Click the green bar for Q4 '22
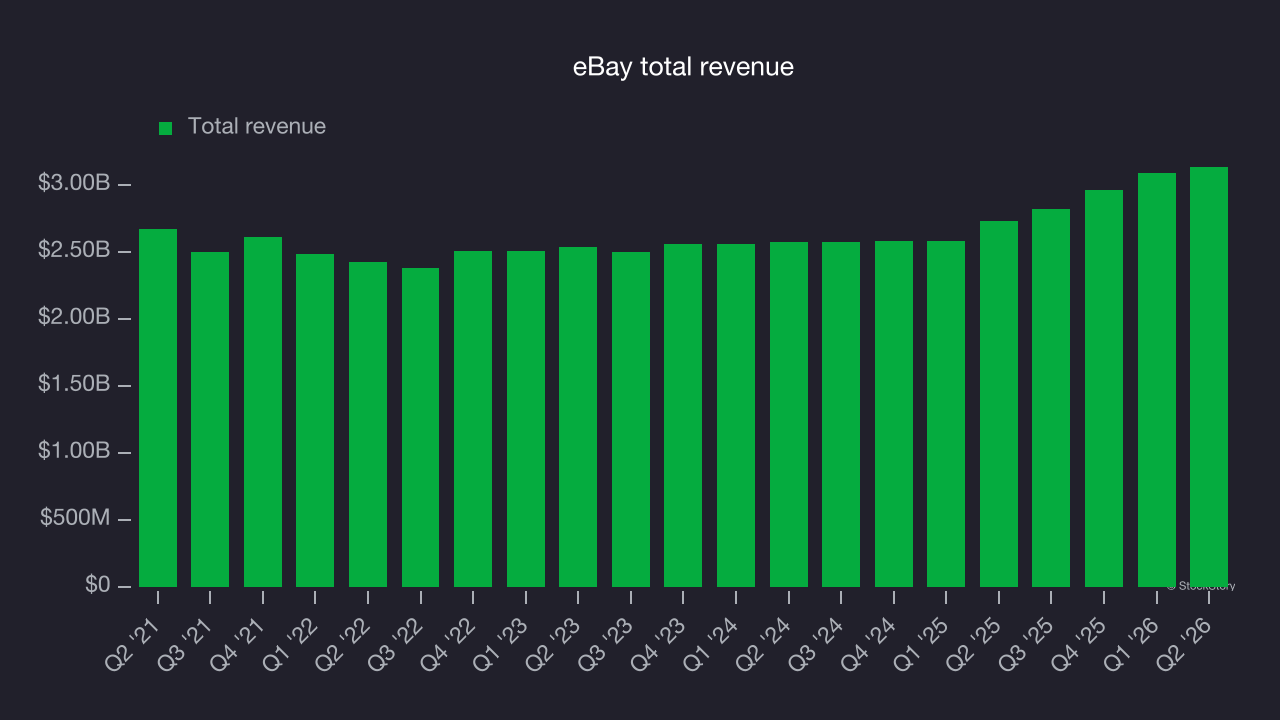The width and height of the screenshot is (1280, 720). (x=473, y=419)
